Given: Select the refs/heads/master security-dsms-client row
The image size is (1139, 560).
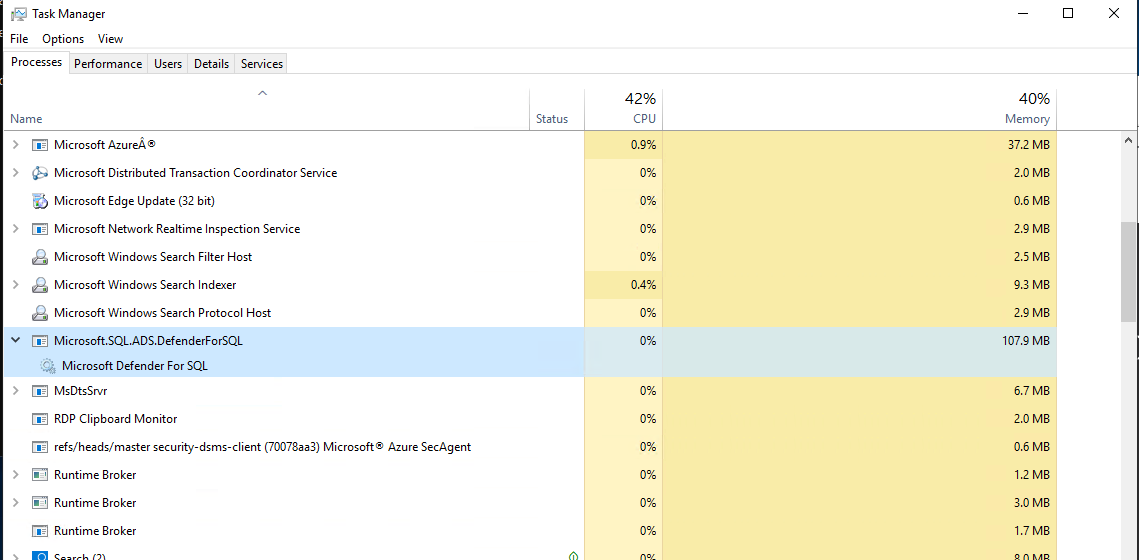Looking at the screenshot, I should [530, 447].
